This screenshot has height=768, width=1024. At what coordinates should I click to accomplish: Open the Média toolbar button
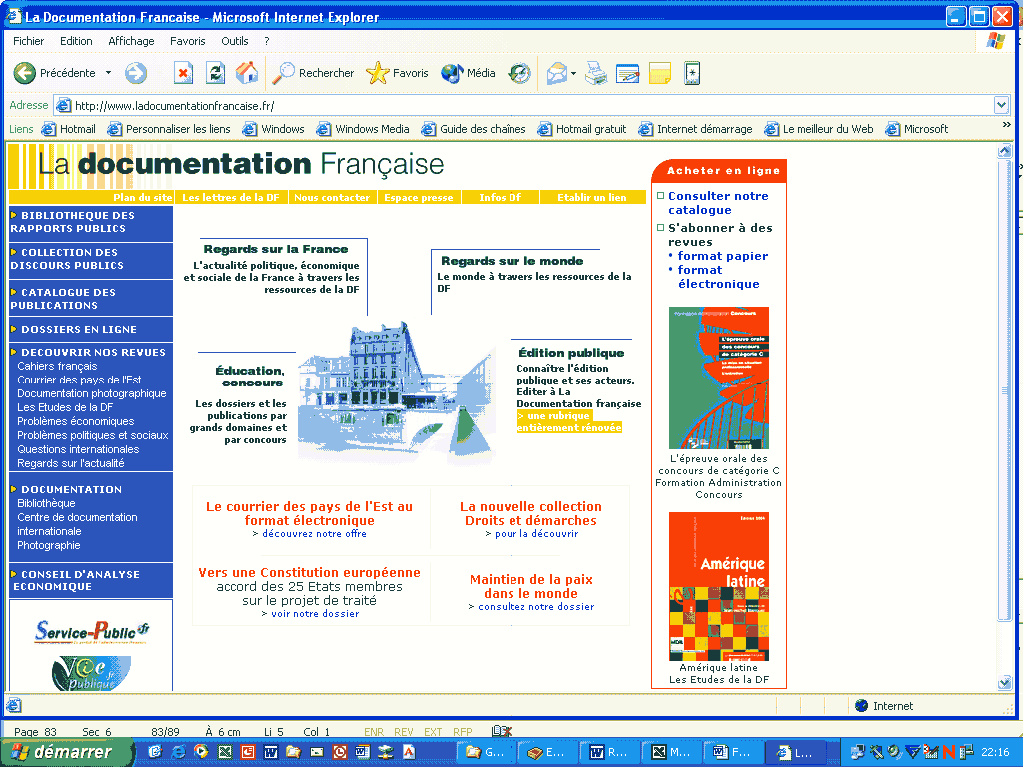(468, 73)
